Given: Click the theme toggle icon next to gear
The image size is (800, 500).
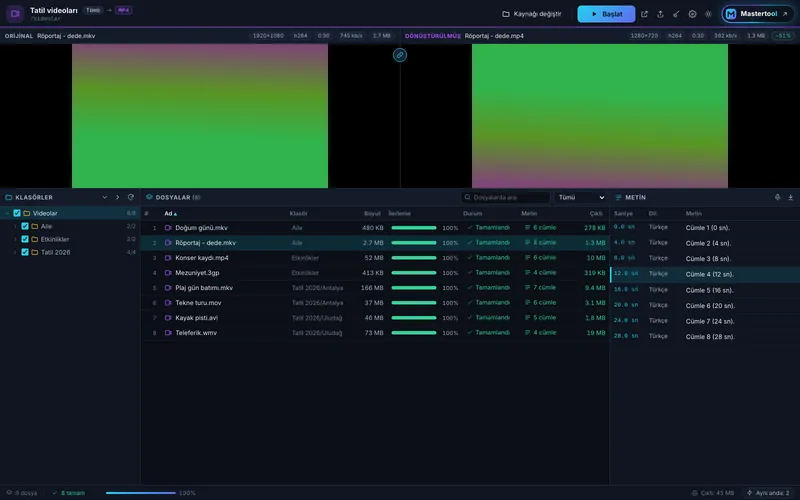Looking at the screenshot, I should click(x=708, y=14).
